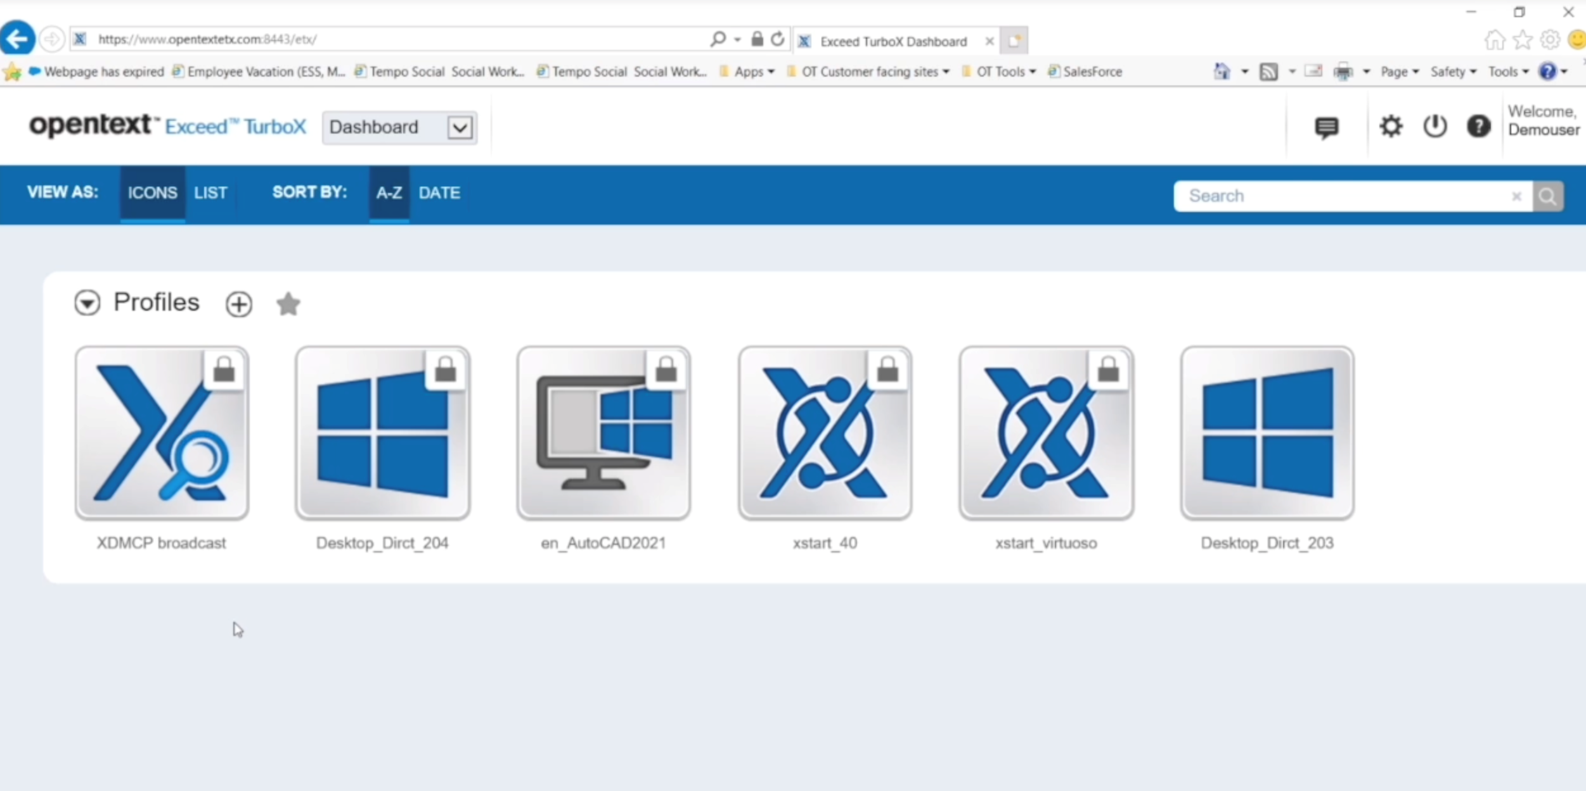Click the RSS feeds icon

1268,71
